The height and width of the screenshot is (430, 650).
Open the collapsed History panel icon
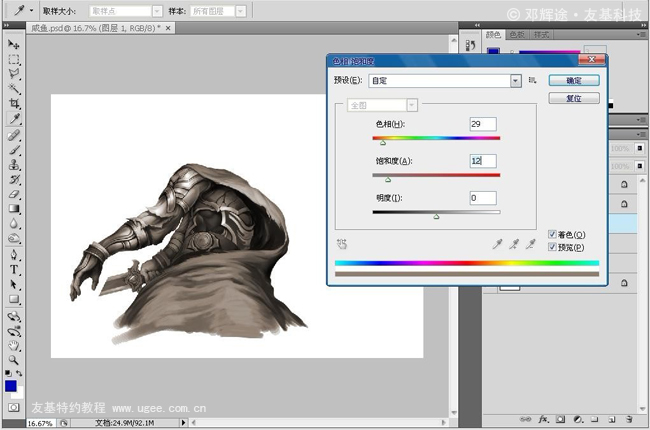point(471,45)
